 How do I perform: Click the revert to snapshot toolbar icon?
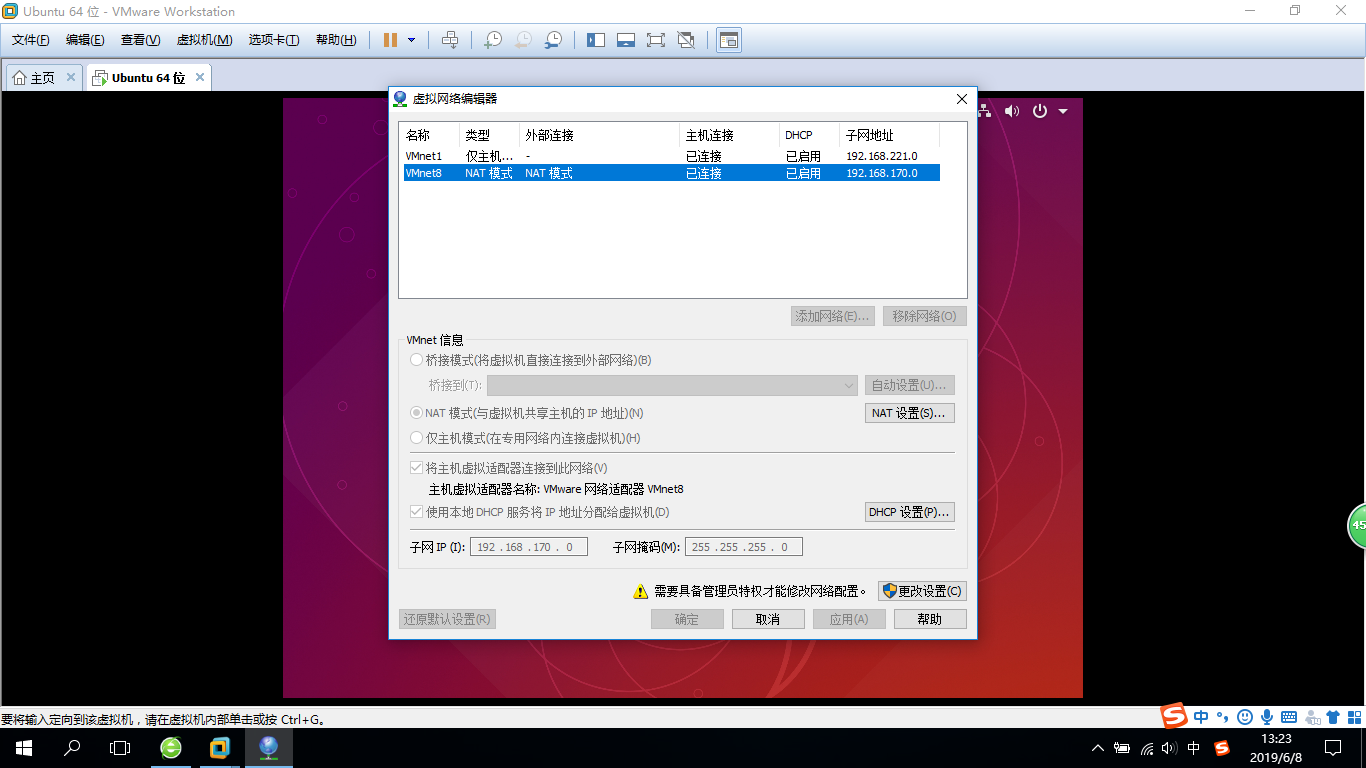point(523,40)
